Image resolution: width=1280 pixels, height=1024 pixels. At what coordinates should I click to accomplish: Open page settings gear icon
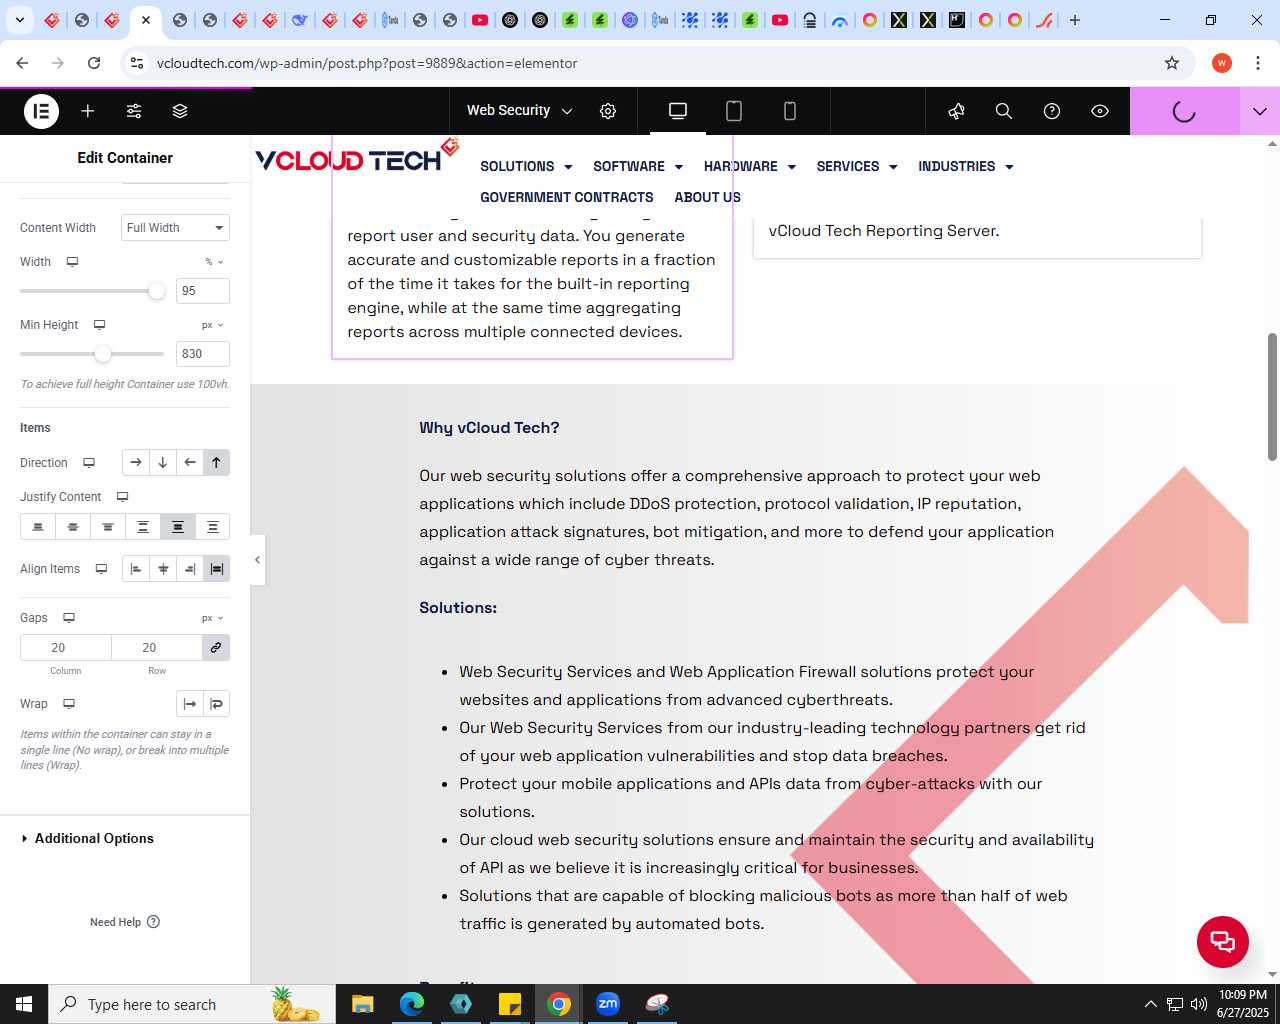click(608, 111)
